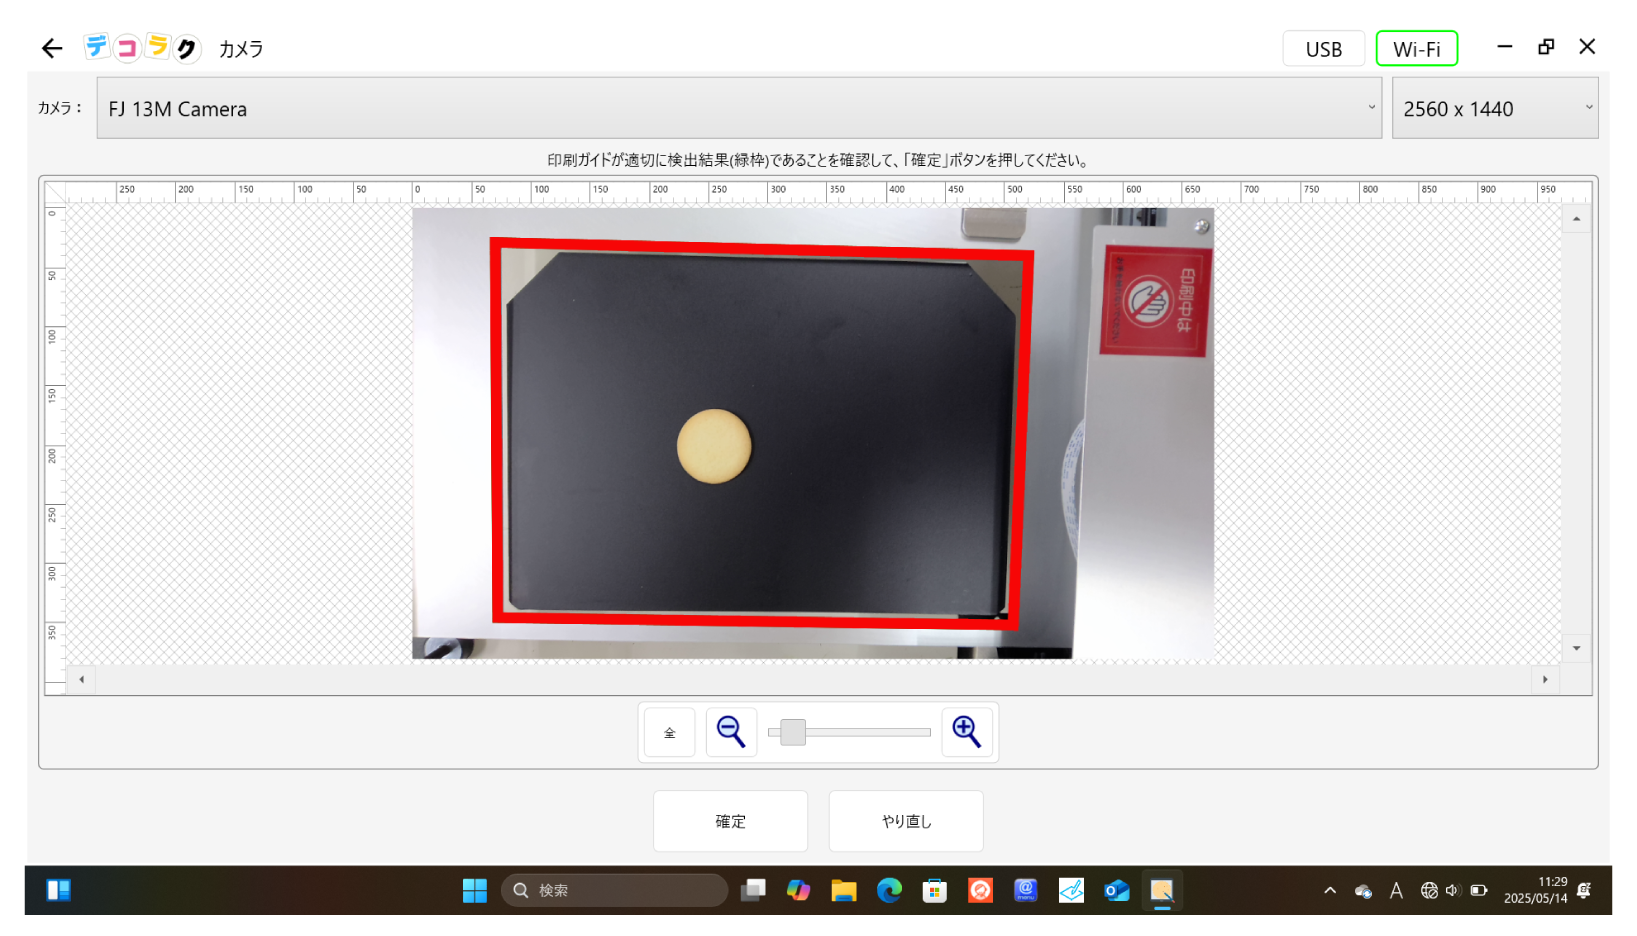
Task: Click the taskbar 検索 search box
Action: [x=614, y=890]
